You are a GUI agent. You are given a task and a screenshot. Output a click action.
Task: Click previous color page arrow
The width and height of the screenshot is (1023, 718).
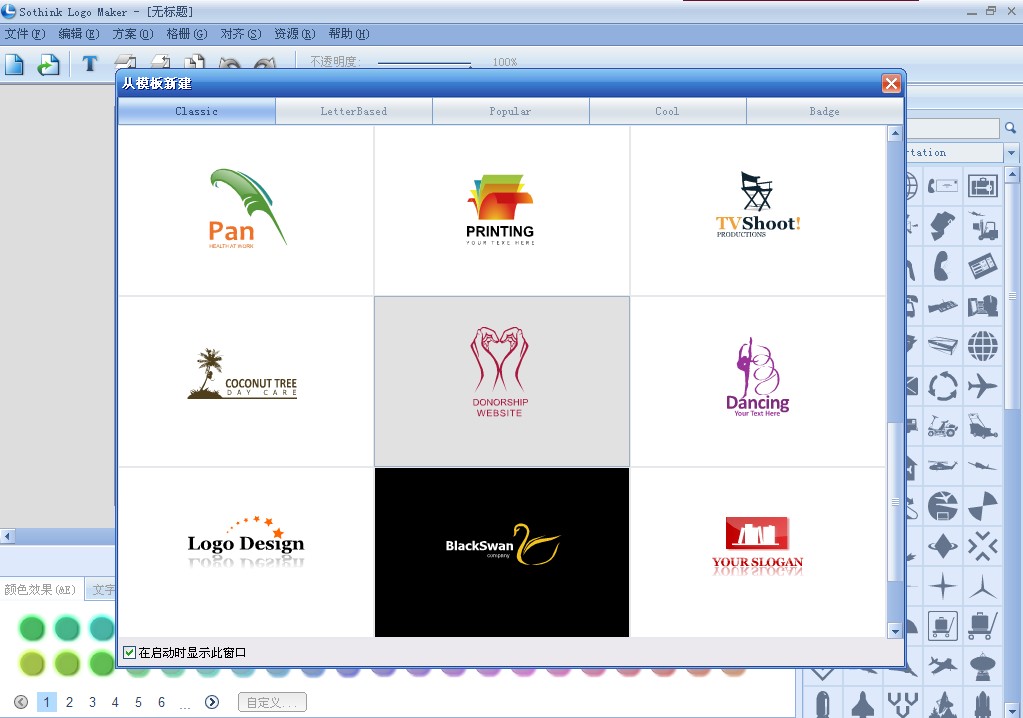21,702
